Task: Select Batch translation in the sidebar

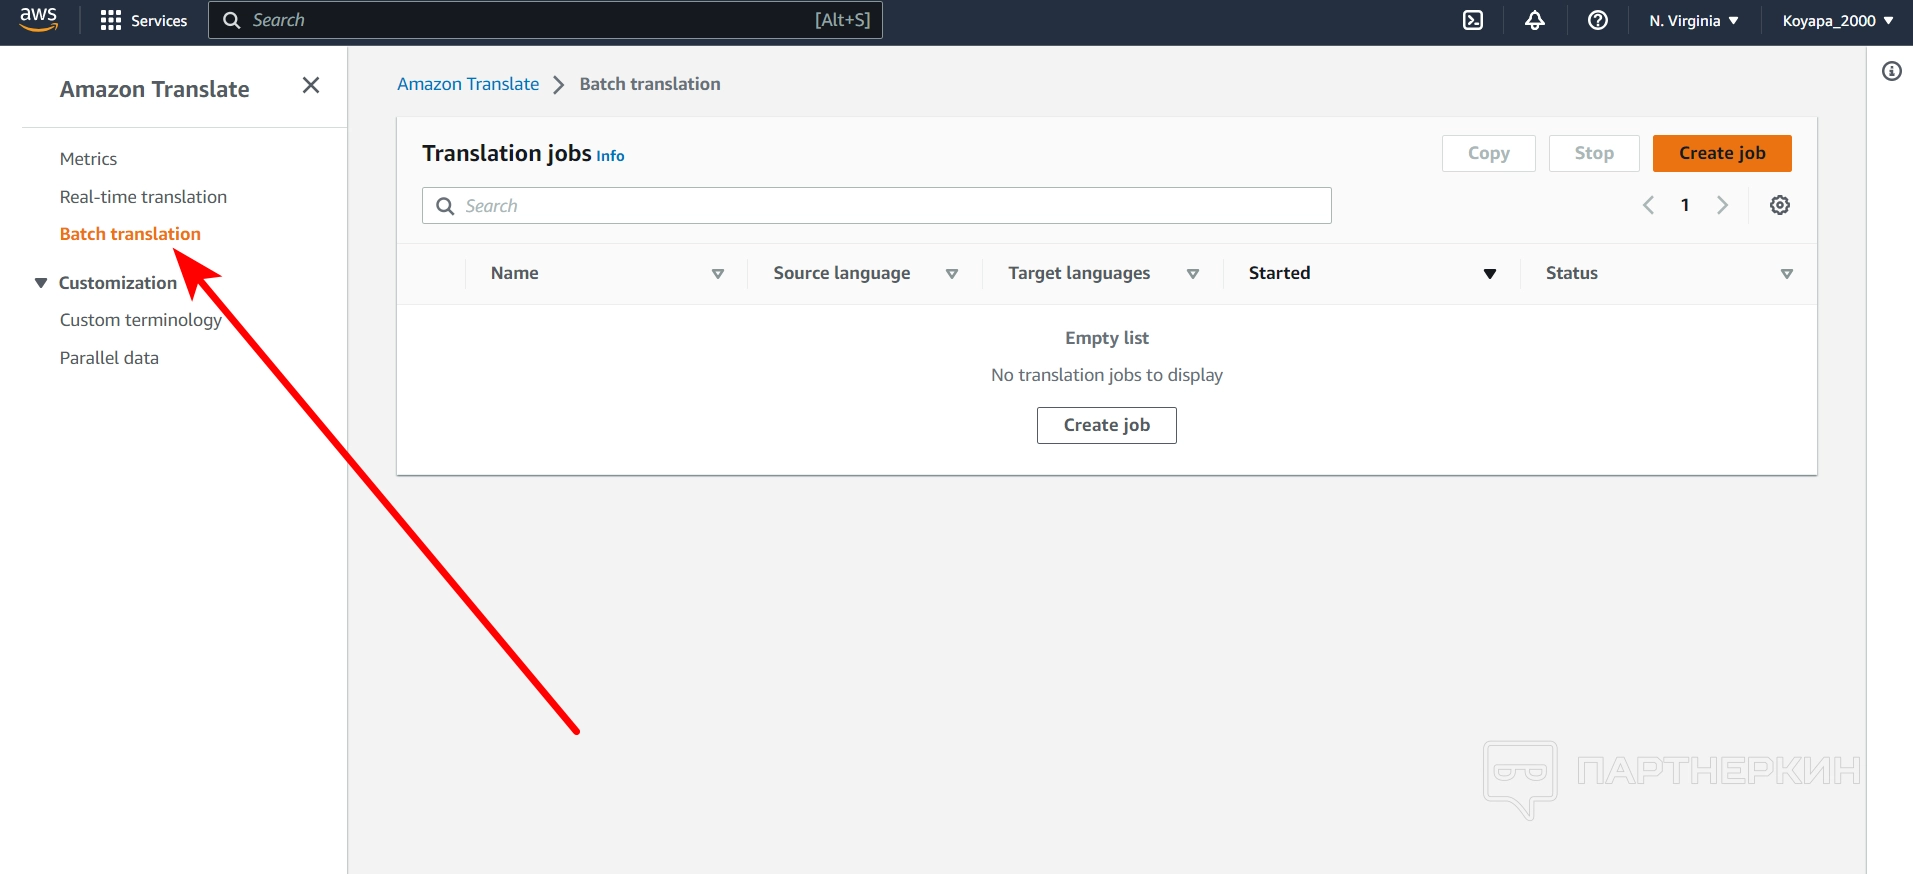Action: pos(130,234)
